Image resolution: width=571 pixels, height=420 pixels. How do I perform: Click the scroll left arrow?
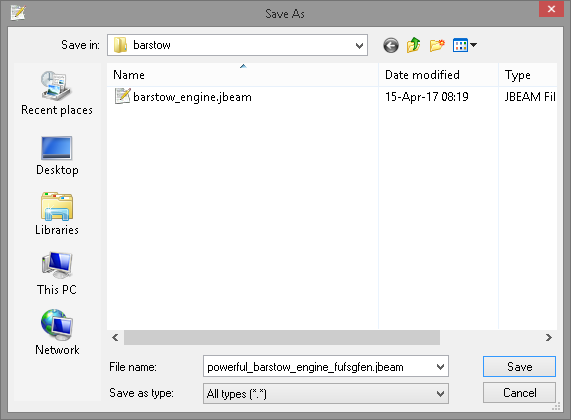pyautogui.click(x=115, y=338)
